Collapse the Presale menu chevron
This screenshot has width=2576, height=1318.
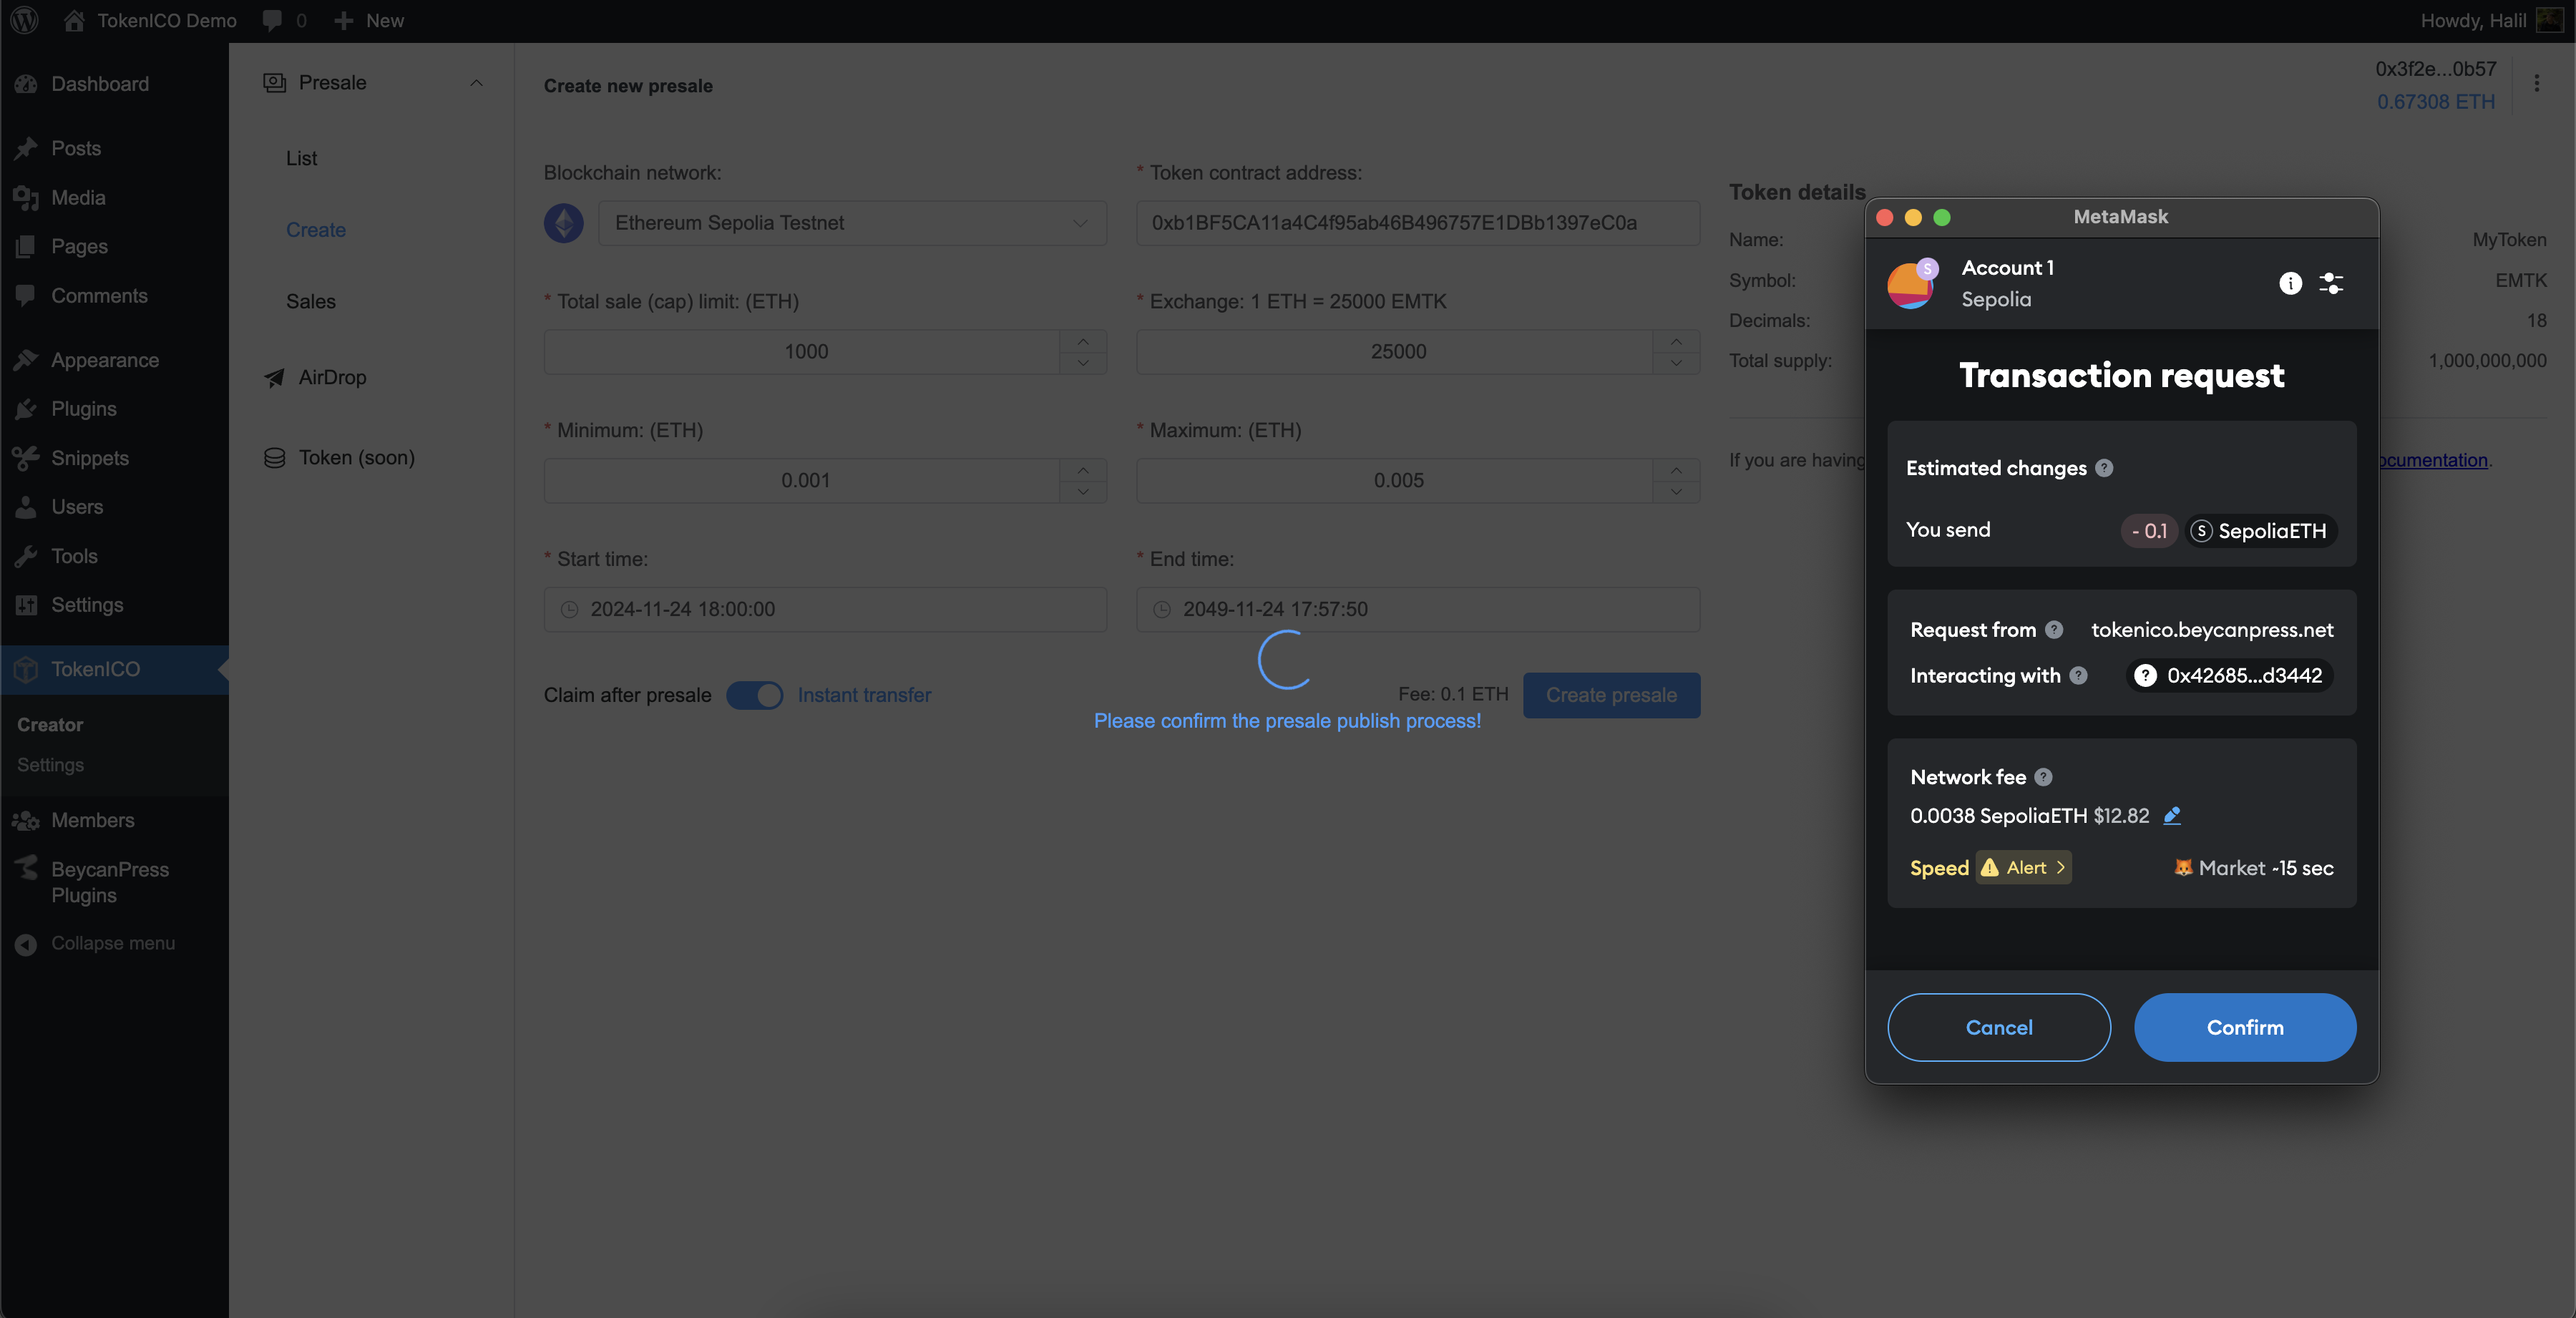(x=476, y=82)
